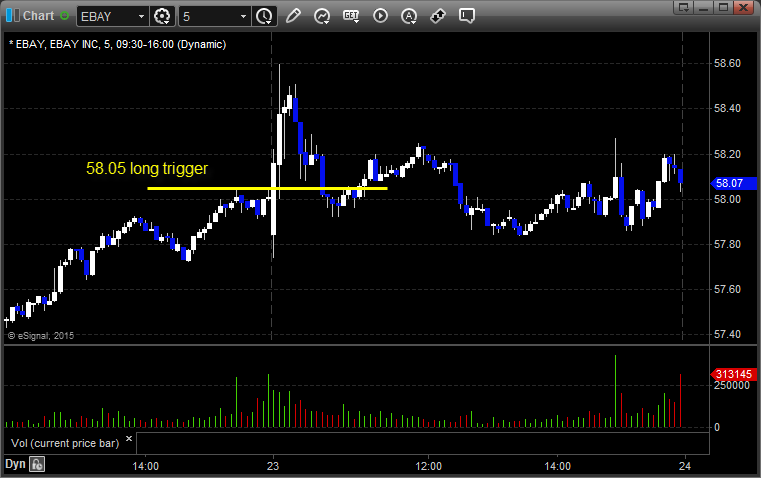Click the 58.40 price axis label
761x478 pixels.
pos(727,108)
